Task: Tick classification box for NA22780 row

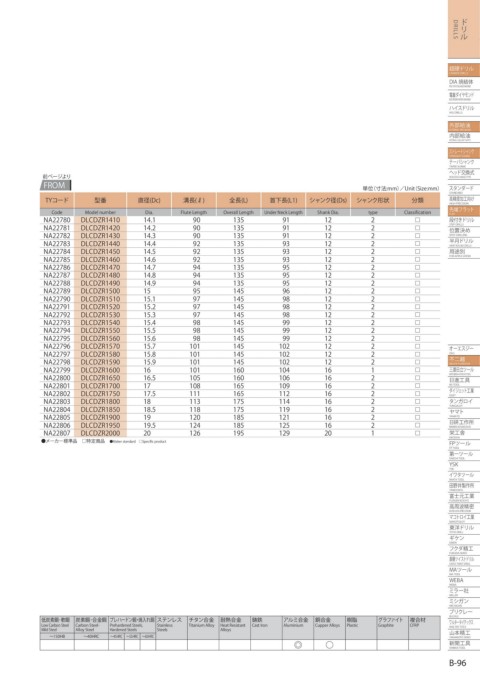Action: pyautogui.click(x=417, y=220)
